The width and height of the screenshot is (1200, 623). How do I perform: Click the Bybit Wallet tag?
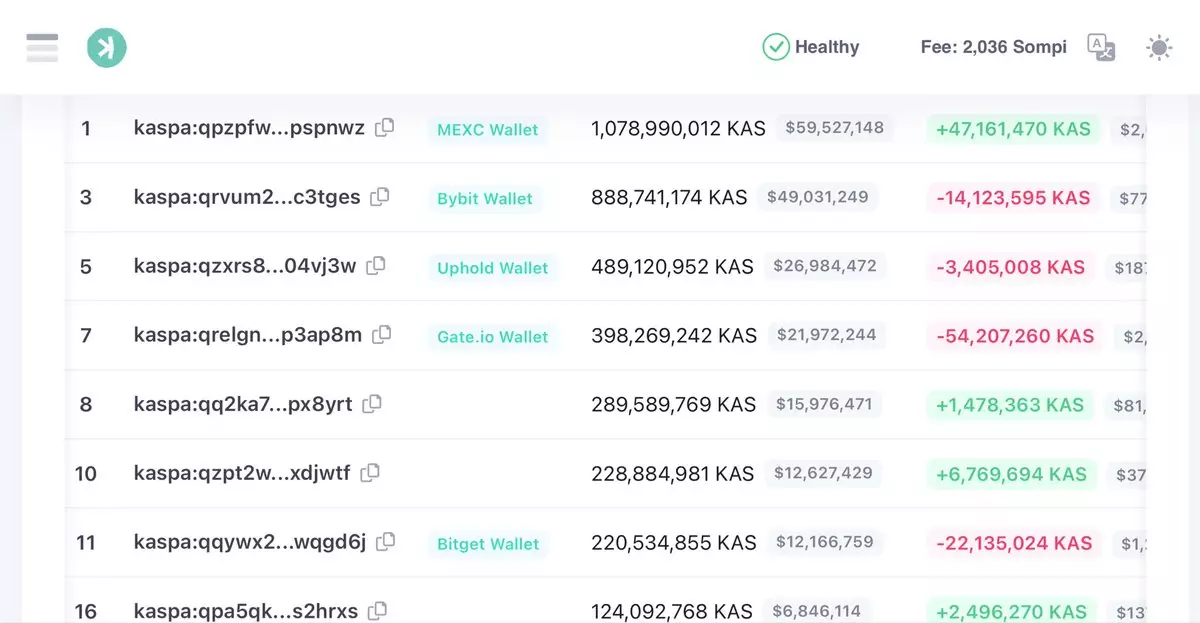pyautogui.click(x=485, y=199)
